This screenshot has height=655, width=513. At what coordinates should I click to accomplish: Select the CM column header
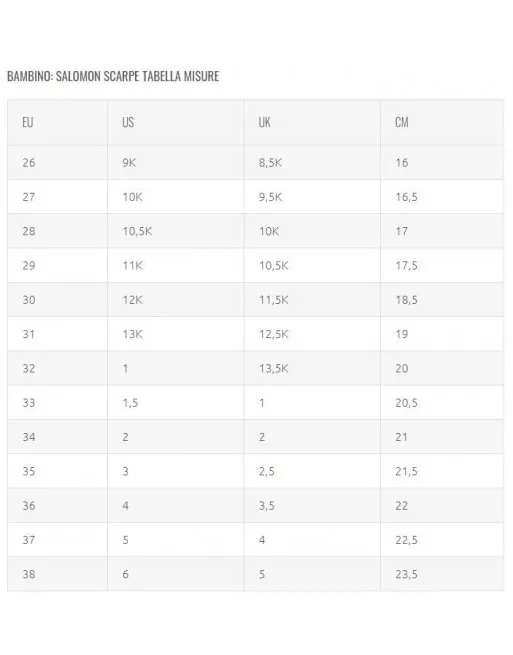tap(442, 122)
